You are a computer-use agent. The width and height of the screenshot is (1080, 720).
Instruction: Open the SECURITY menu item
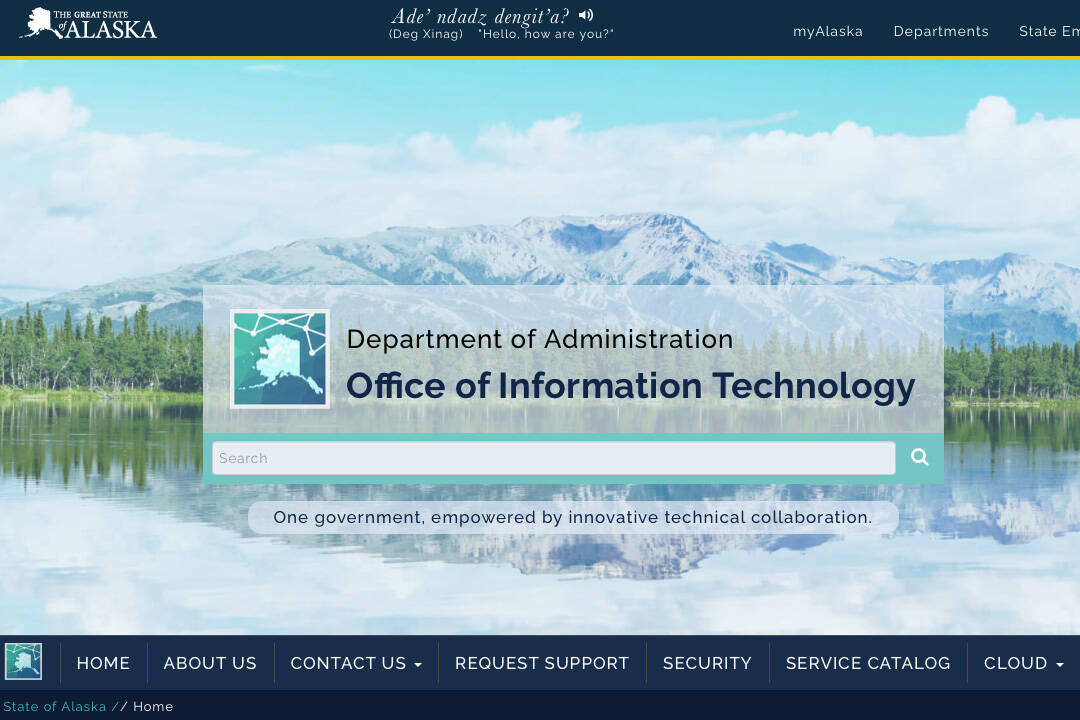(x=707, y=663)
